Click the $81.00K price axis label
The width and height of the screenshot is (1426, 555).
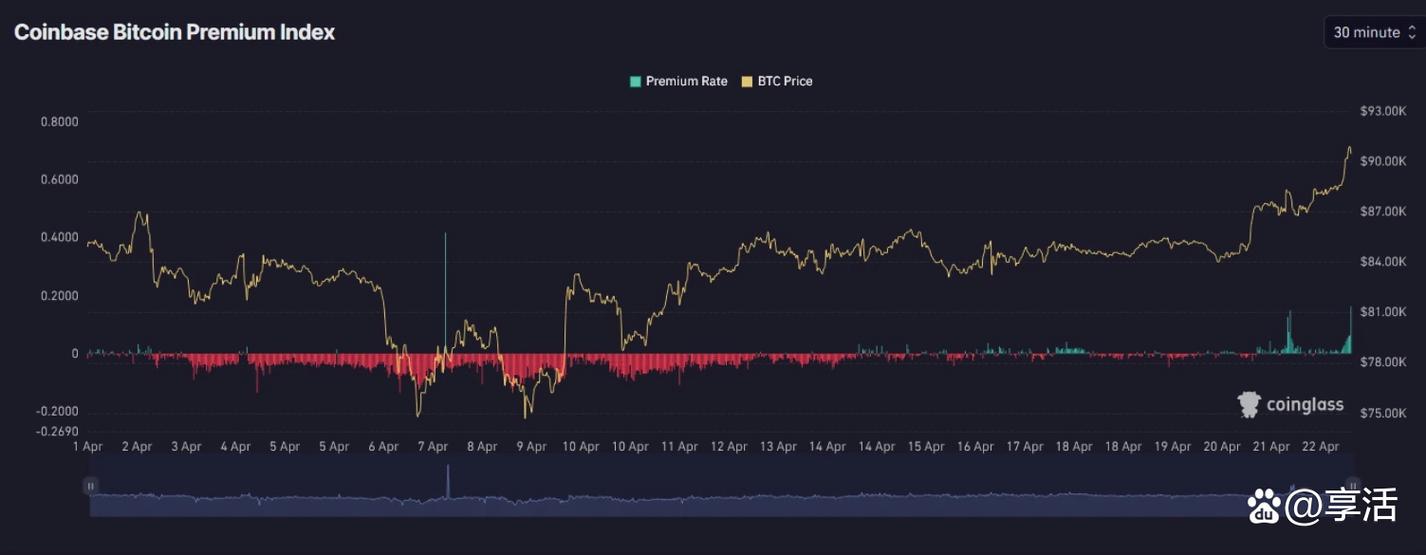point(1384,312)
